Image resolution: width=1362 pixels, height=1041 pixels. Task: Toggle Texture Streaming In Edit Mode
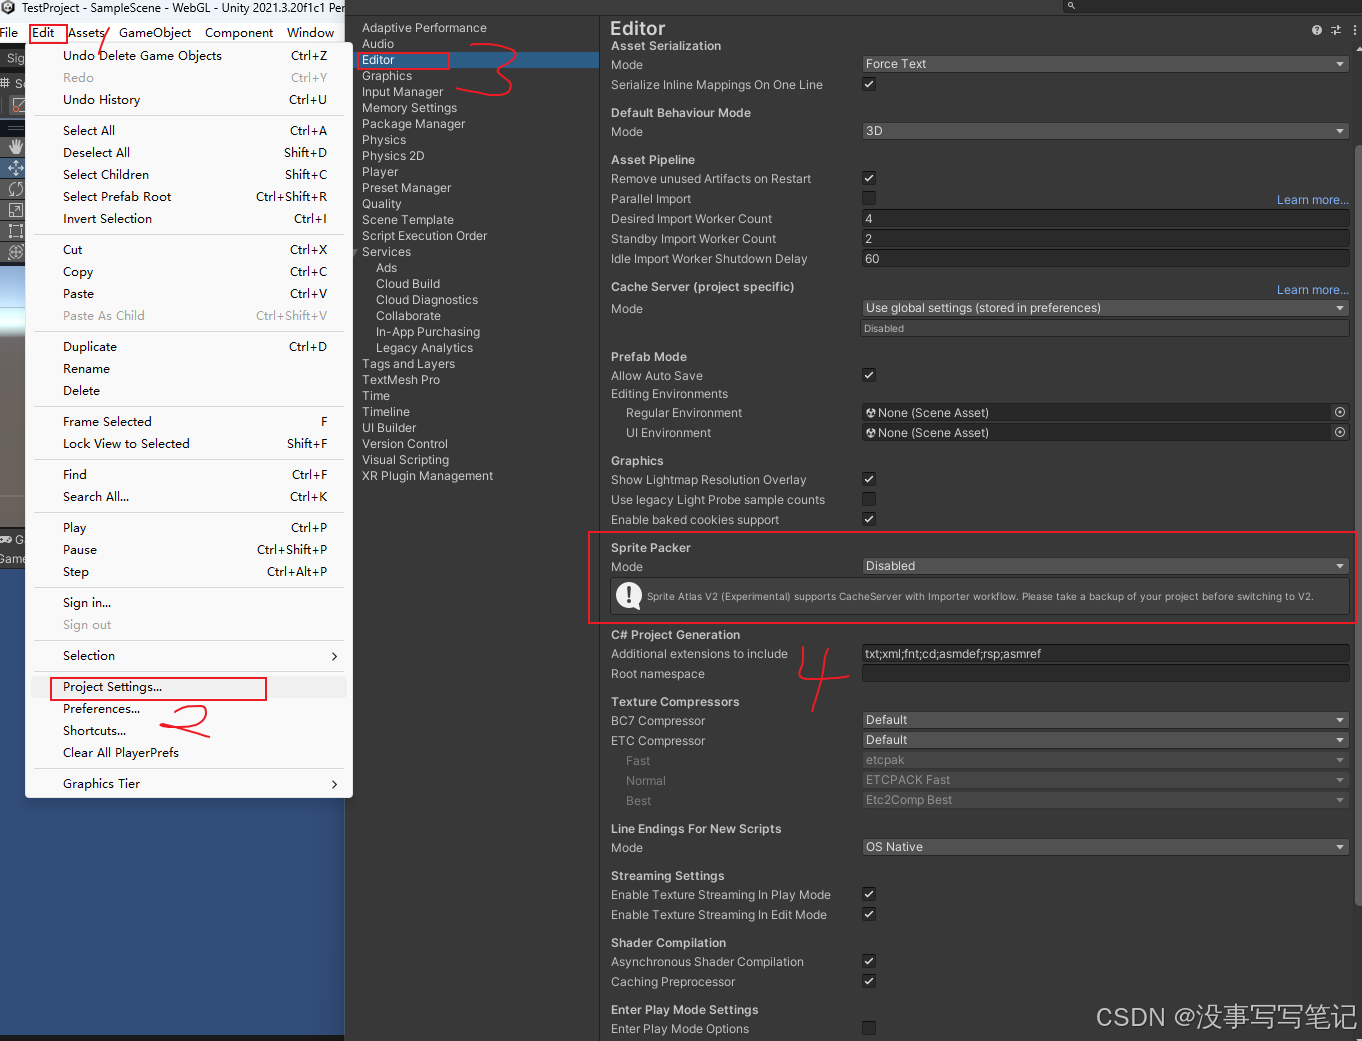pyautogui.click(x=869, y=914)
